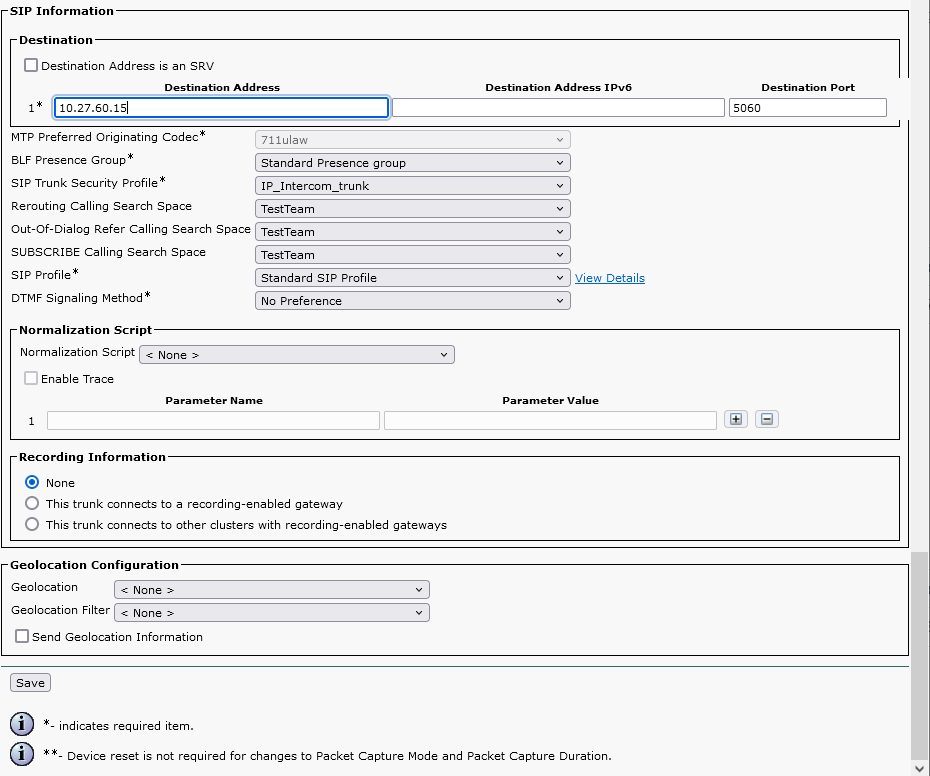The image size is (930, 776).
Task: Open Normalization Script dropdown
Action: 297,355
